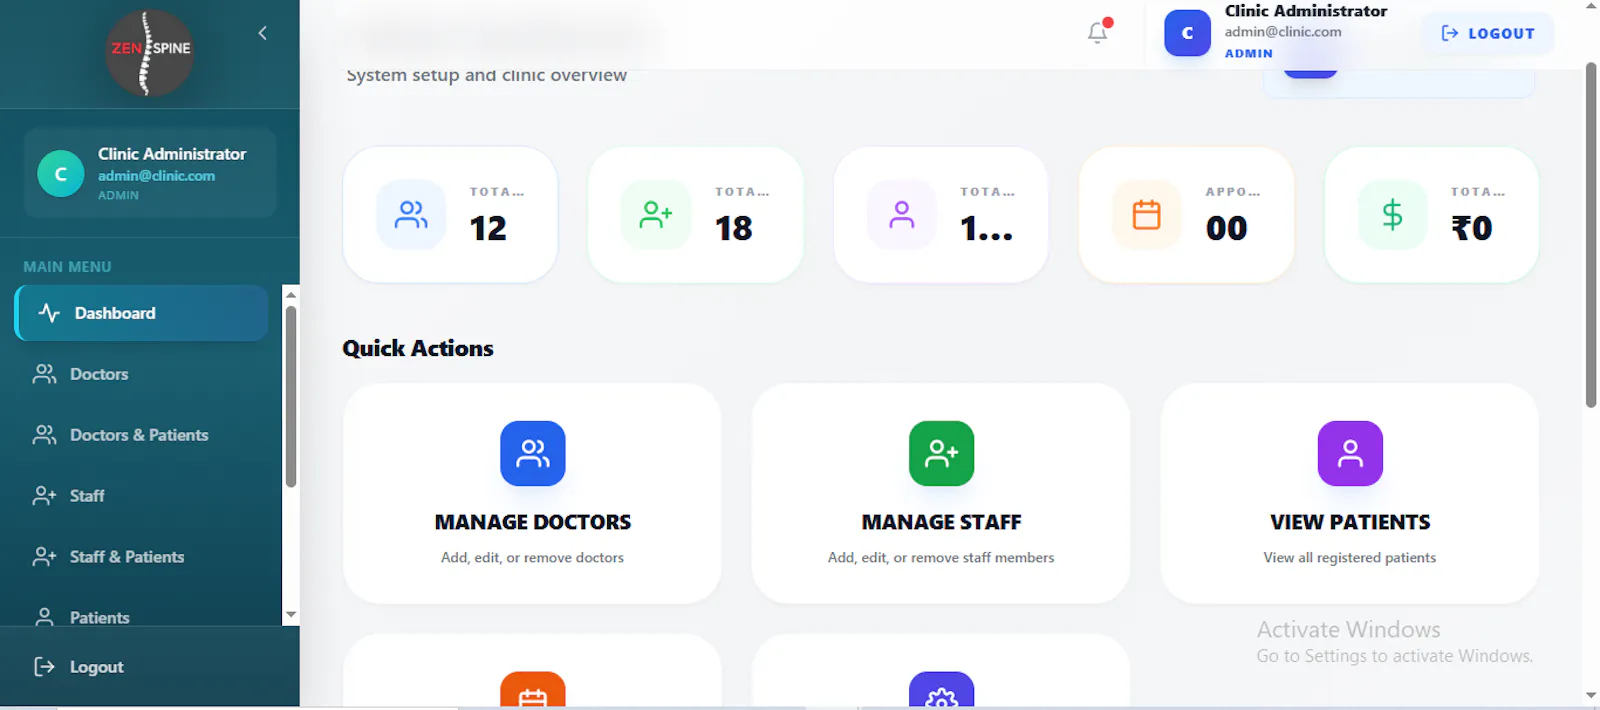Viewport: 1600px width, 710px height.
Task: Click the orange calendar quick action icon
Action: [533, 690]
